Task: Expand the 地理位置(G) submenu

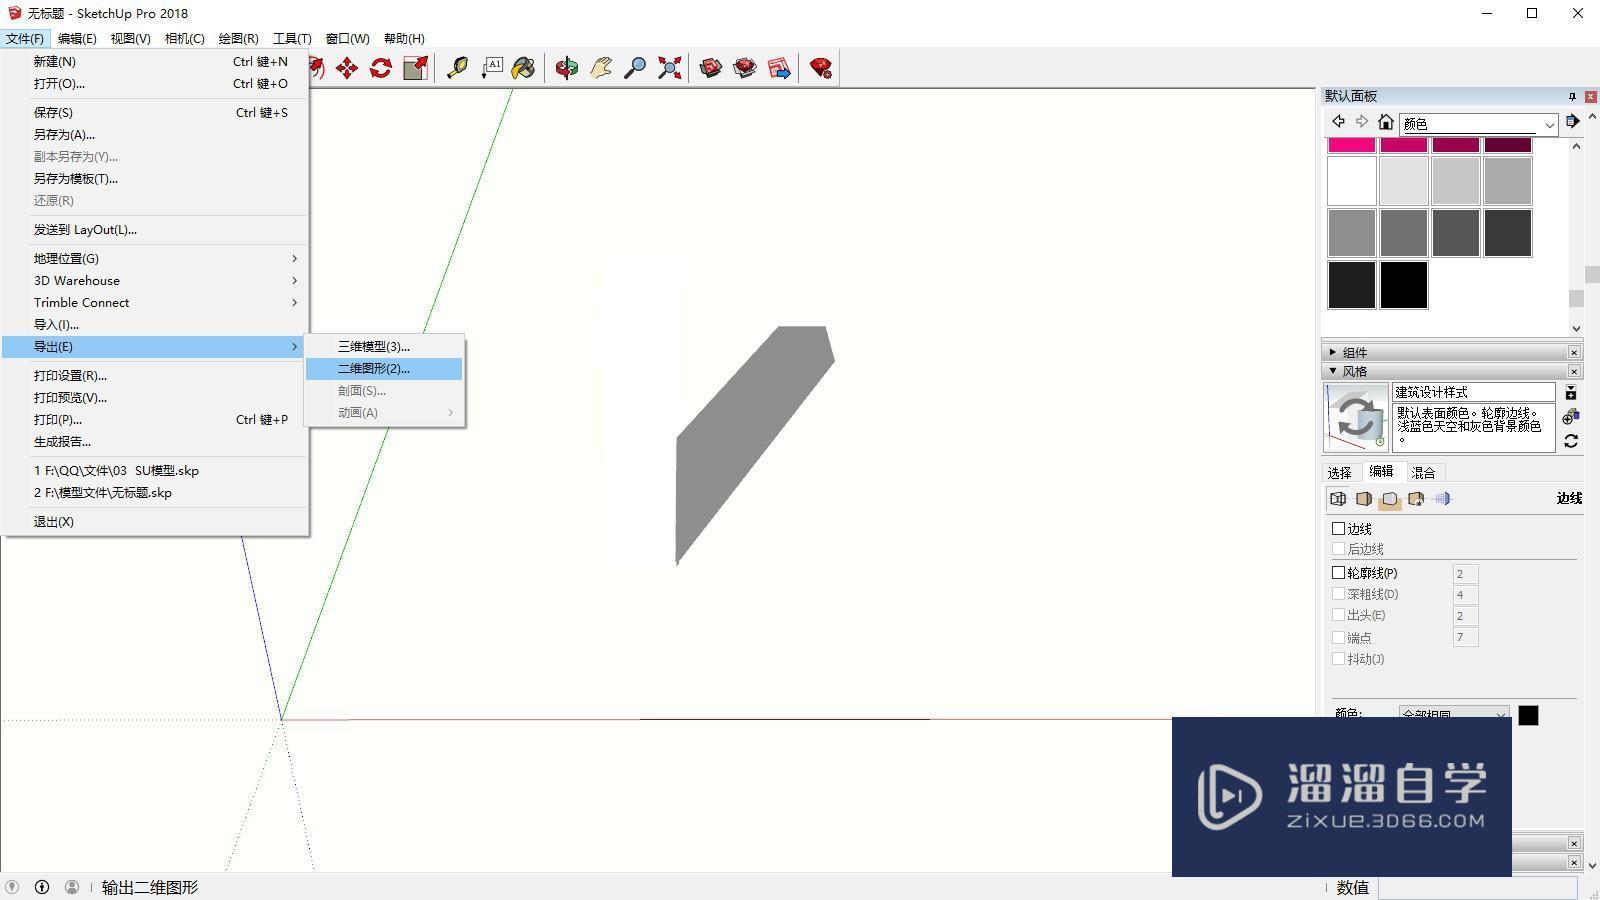Action: 154,258
